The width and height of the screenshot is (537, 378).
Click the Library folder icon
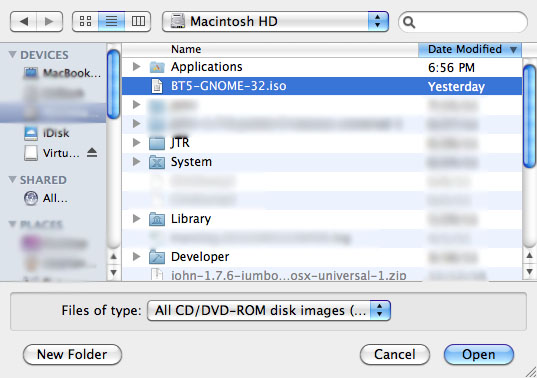click(157, 219)
